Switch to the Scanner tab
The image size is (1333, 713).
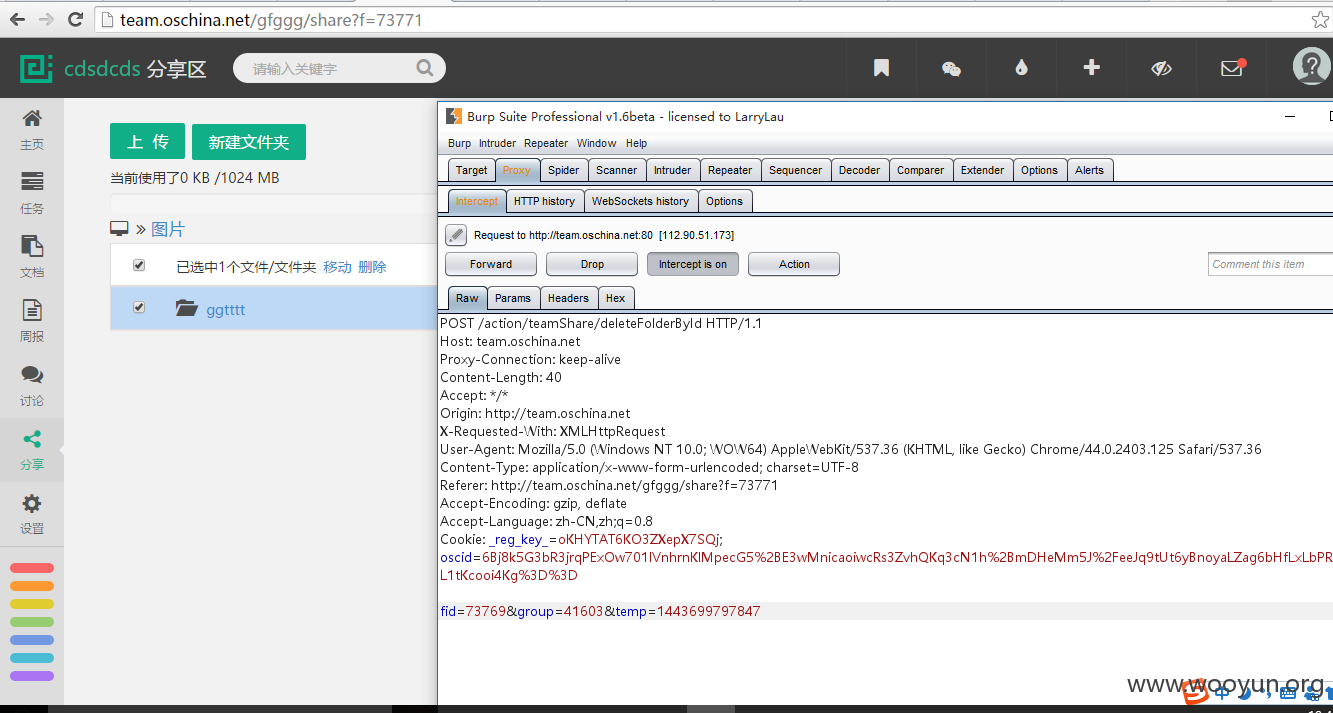(617, 170)
